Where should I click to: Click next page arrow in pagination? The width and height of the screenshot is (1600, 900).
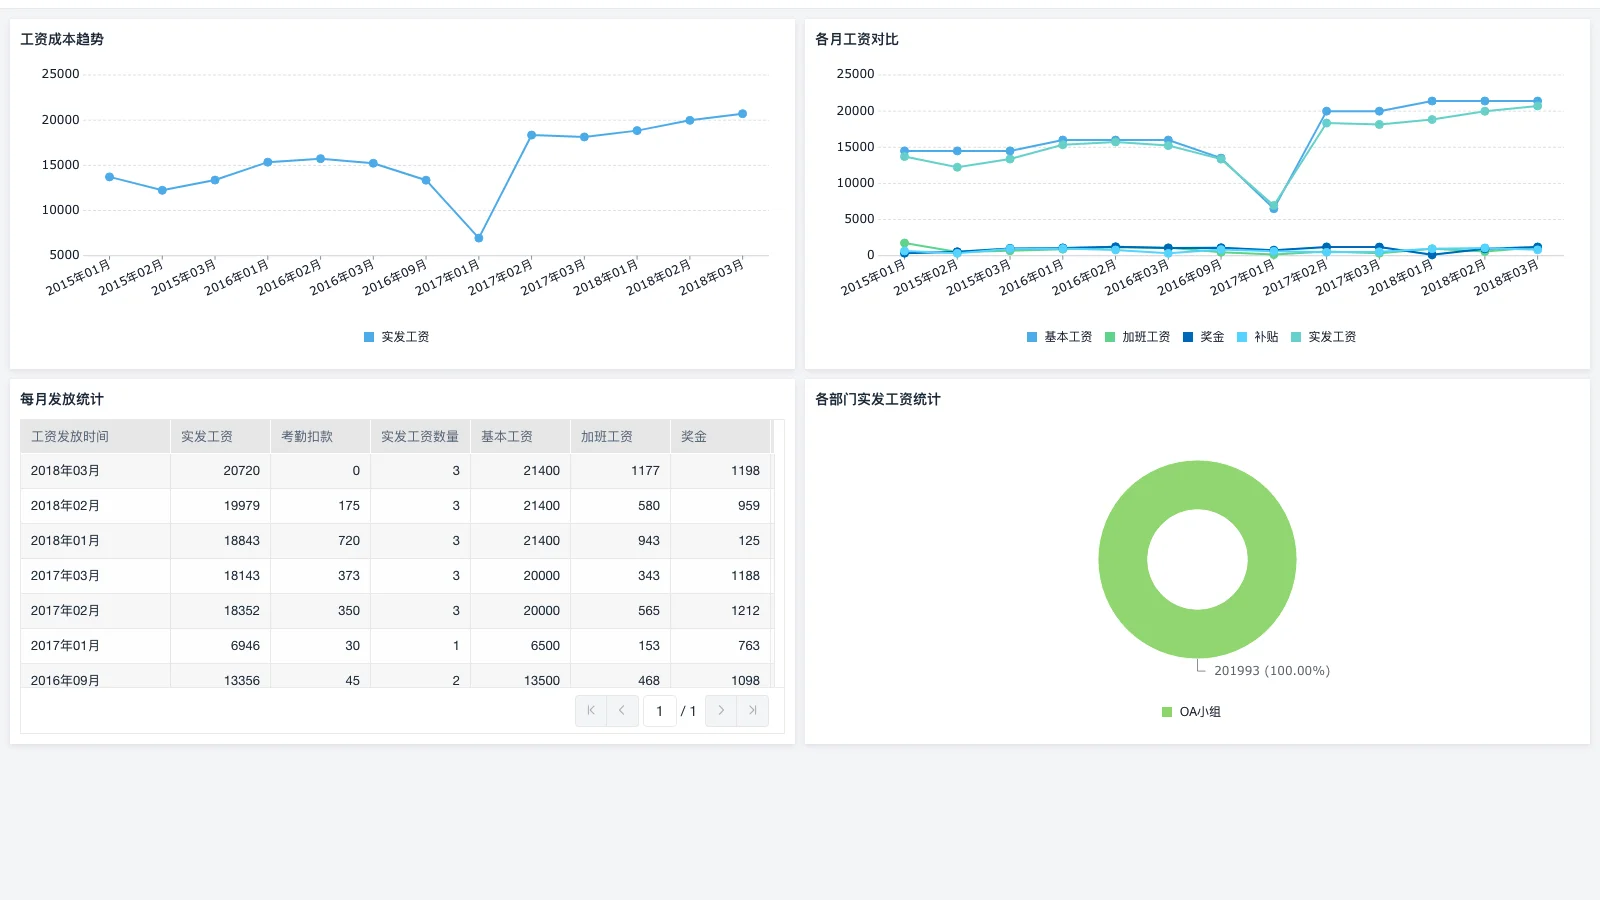(x=721, y=711)
